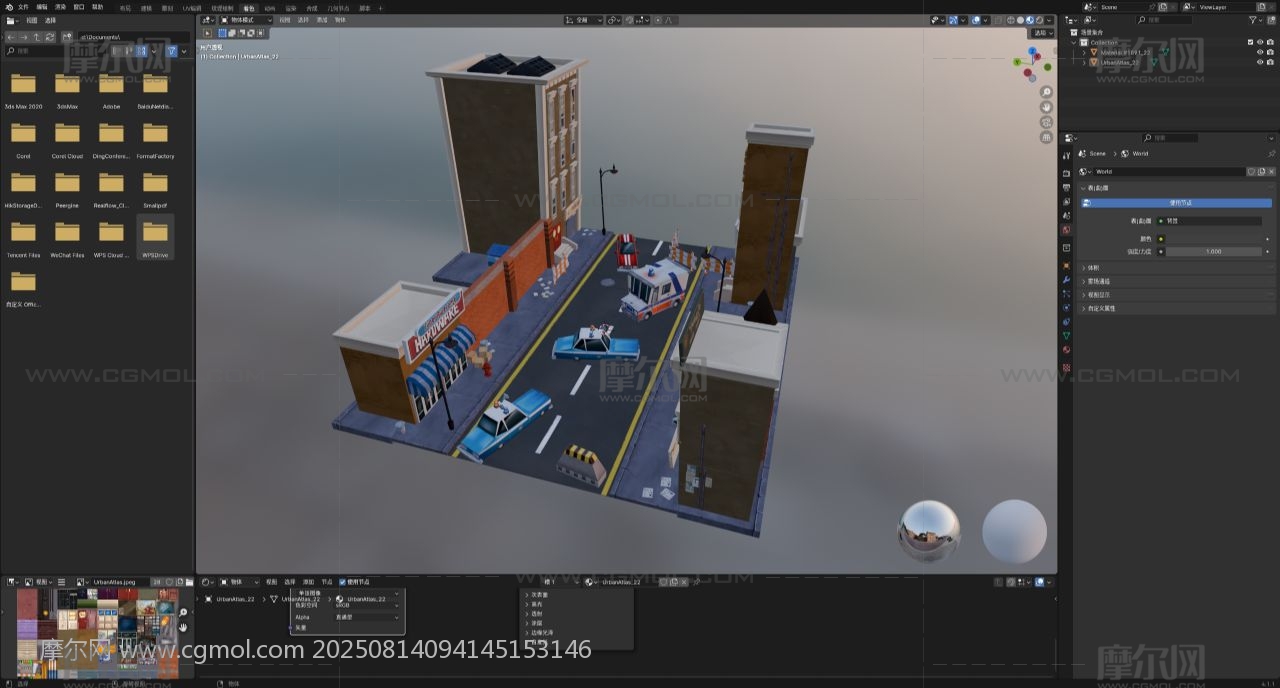Hide UrbanAtlas_22 object with eye icon
1280x688 pixels.
click(1260, 62)
